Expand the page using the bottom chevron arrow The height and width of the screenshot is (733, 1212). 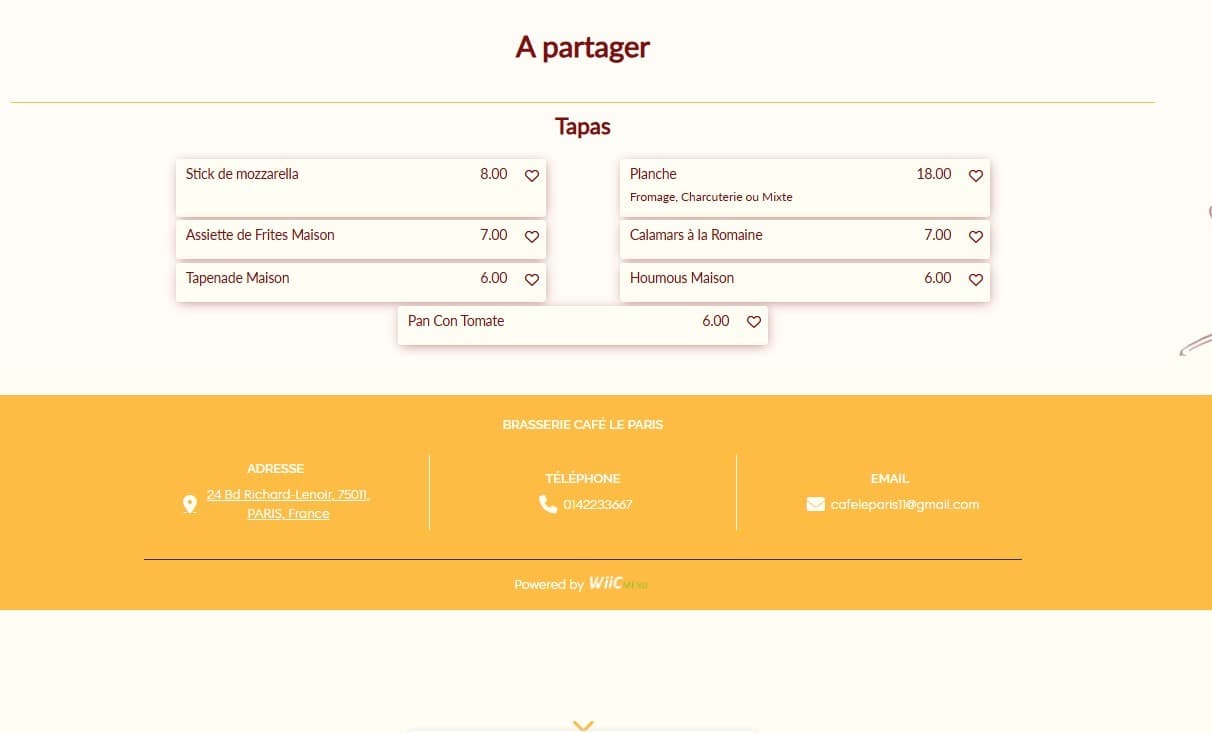pyautogui.click(x=583, y=726)
